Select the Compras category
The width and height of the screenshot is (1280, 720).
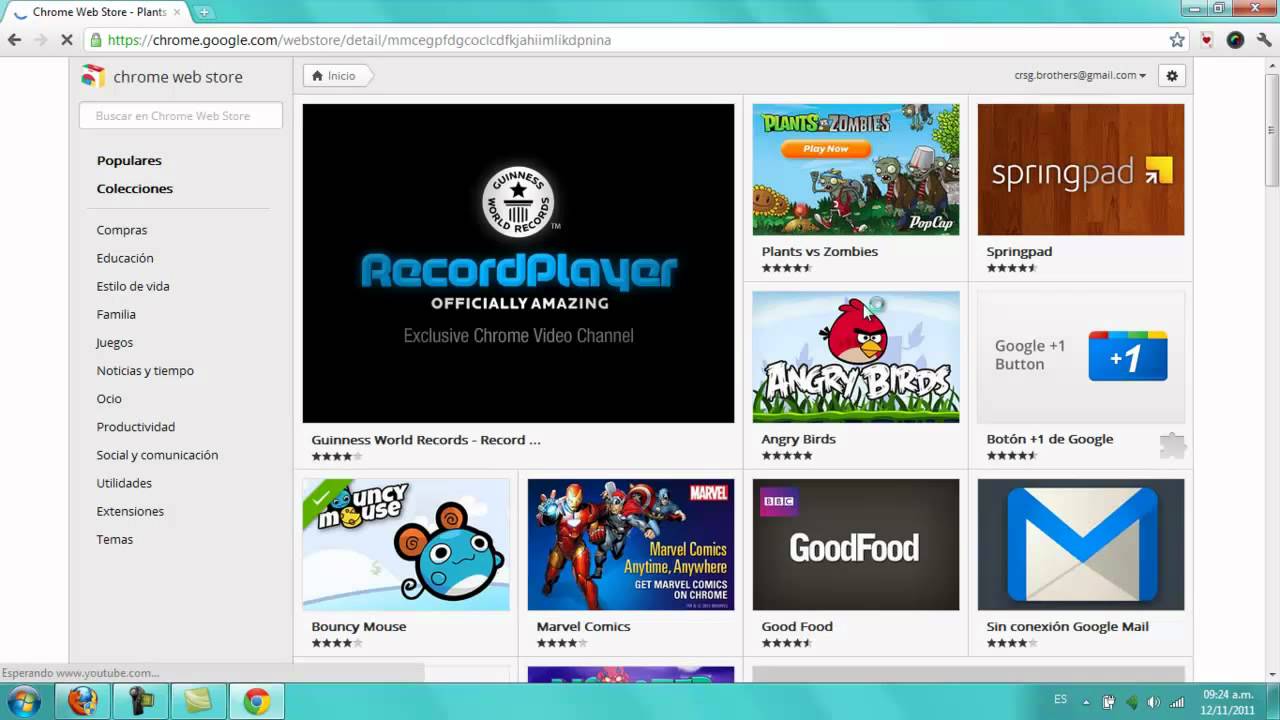click(122, 230)
